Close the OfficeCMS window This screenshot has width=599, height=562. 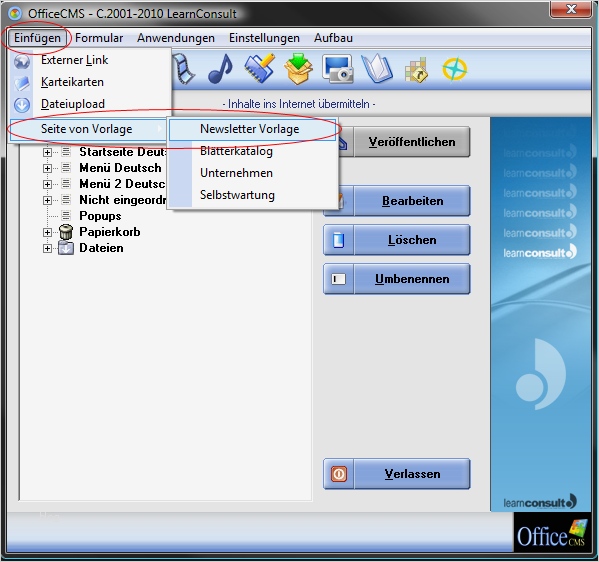coord(571,9)
